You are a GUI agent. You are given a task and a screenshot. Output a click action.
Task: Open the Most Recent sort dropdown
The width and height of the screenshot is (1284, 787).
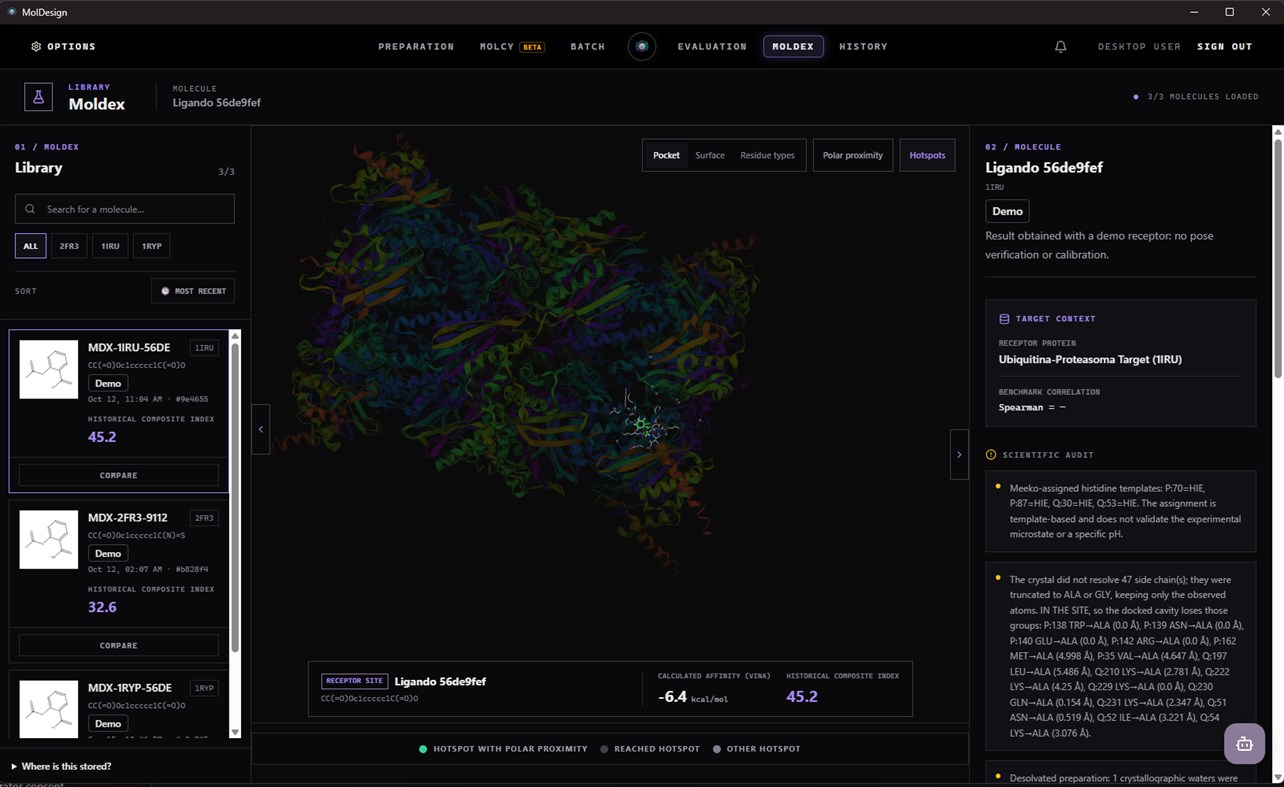pyautogui.click(x=193, y=291)
